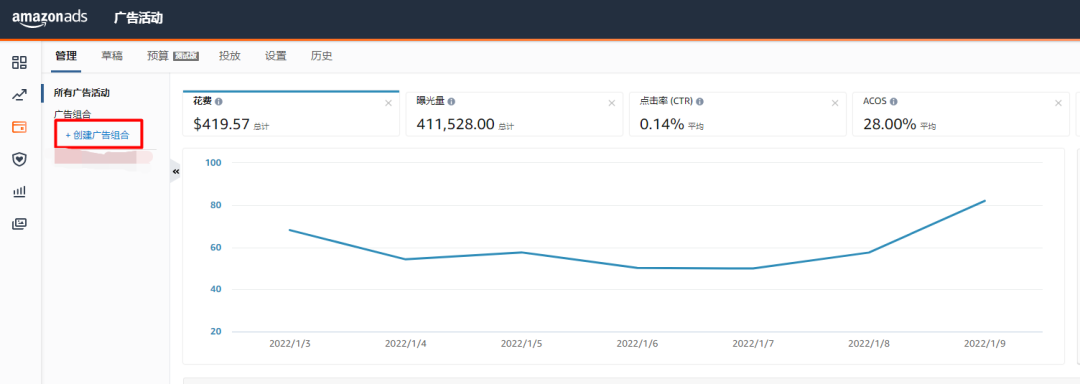Click the 2022/1/8 x-axis date label
The width and height of the screenshot is (1080, 384).
click(x=870, y=343)
